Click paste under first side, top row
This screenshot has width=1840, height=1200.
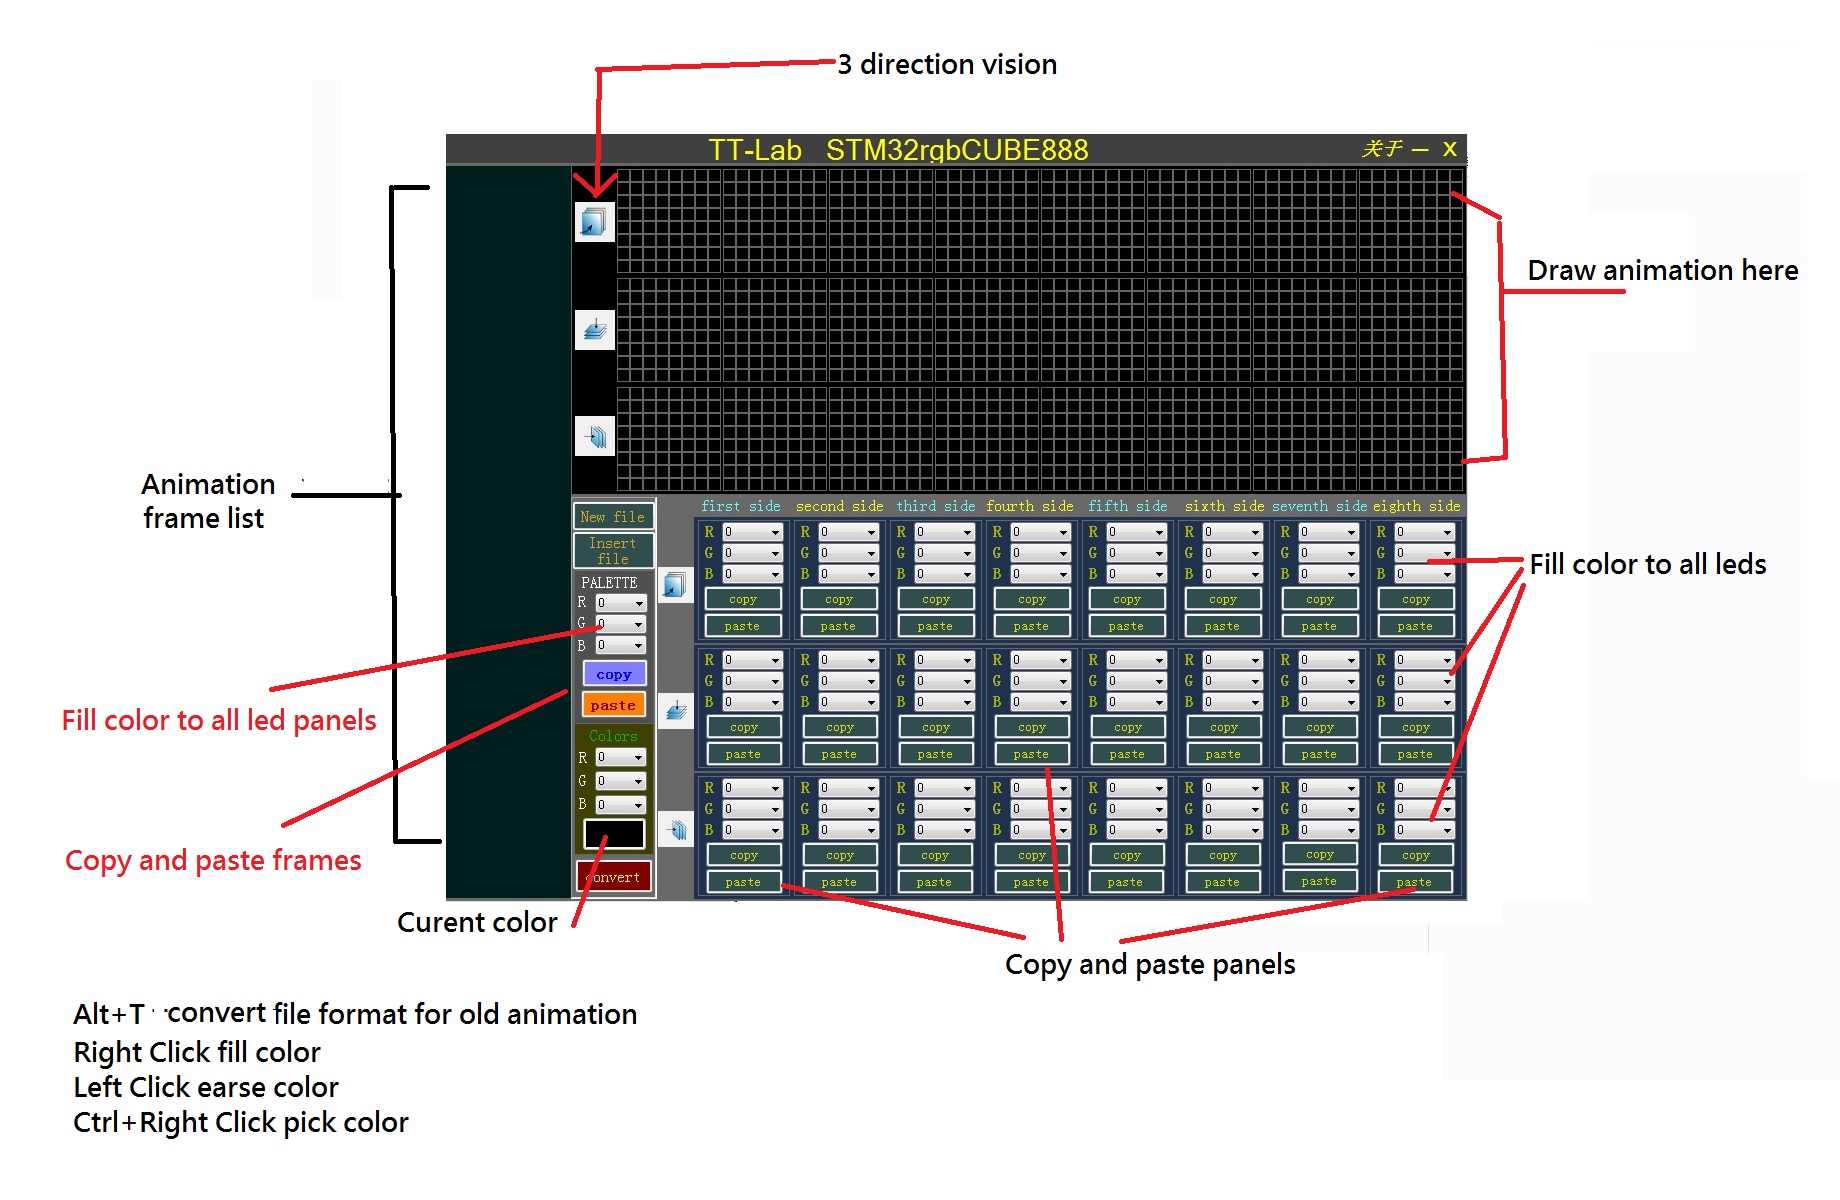point(743,626)
